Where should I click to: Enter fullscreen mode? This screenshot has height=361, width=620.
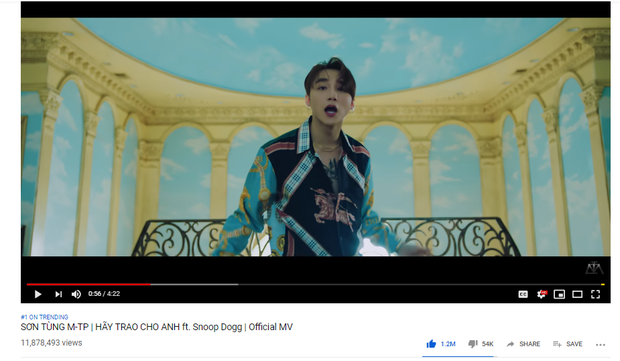595,294
